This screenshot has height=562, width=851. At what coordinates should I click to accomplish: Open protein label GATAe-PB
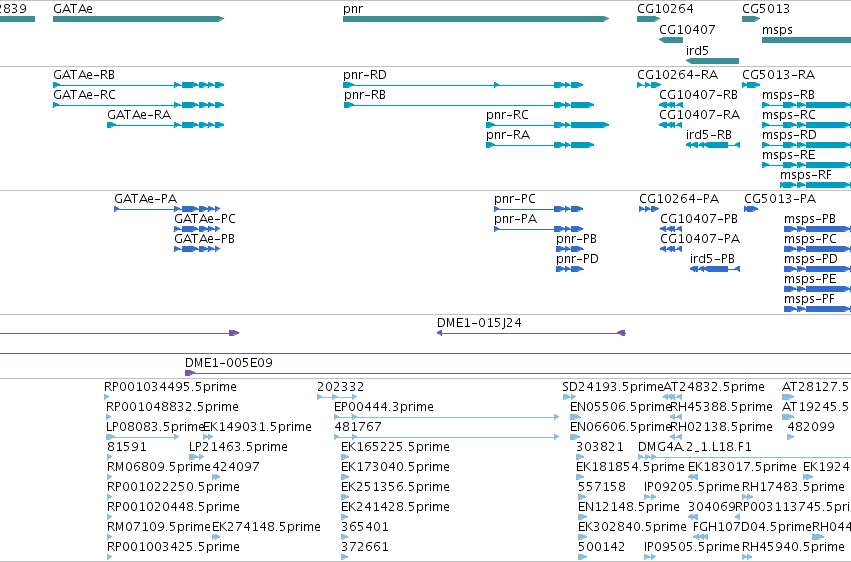pos(205,239)
